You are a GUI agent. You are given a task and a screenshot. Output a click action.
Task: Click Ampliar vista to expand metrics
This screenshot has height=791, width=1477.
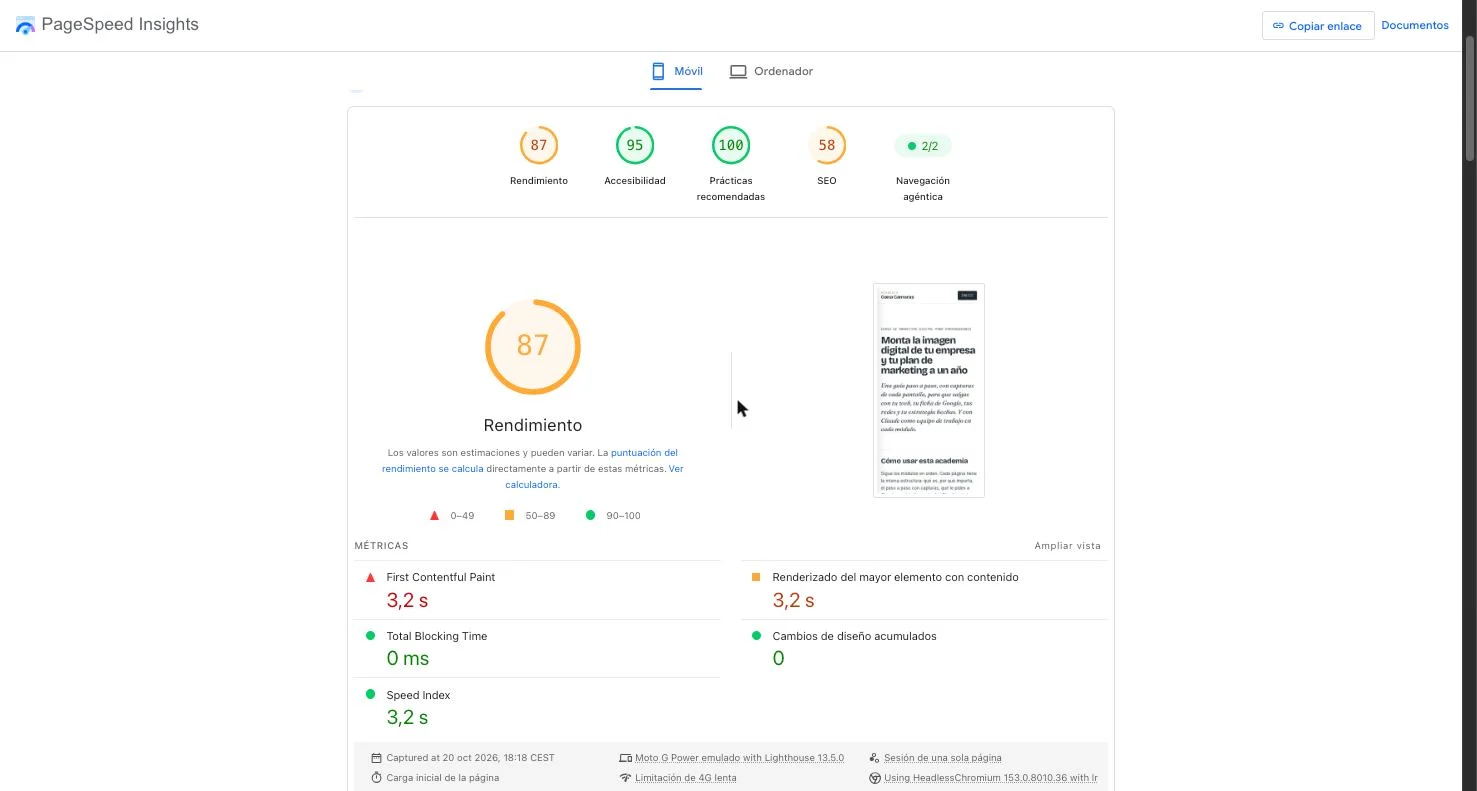1067,546
